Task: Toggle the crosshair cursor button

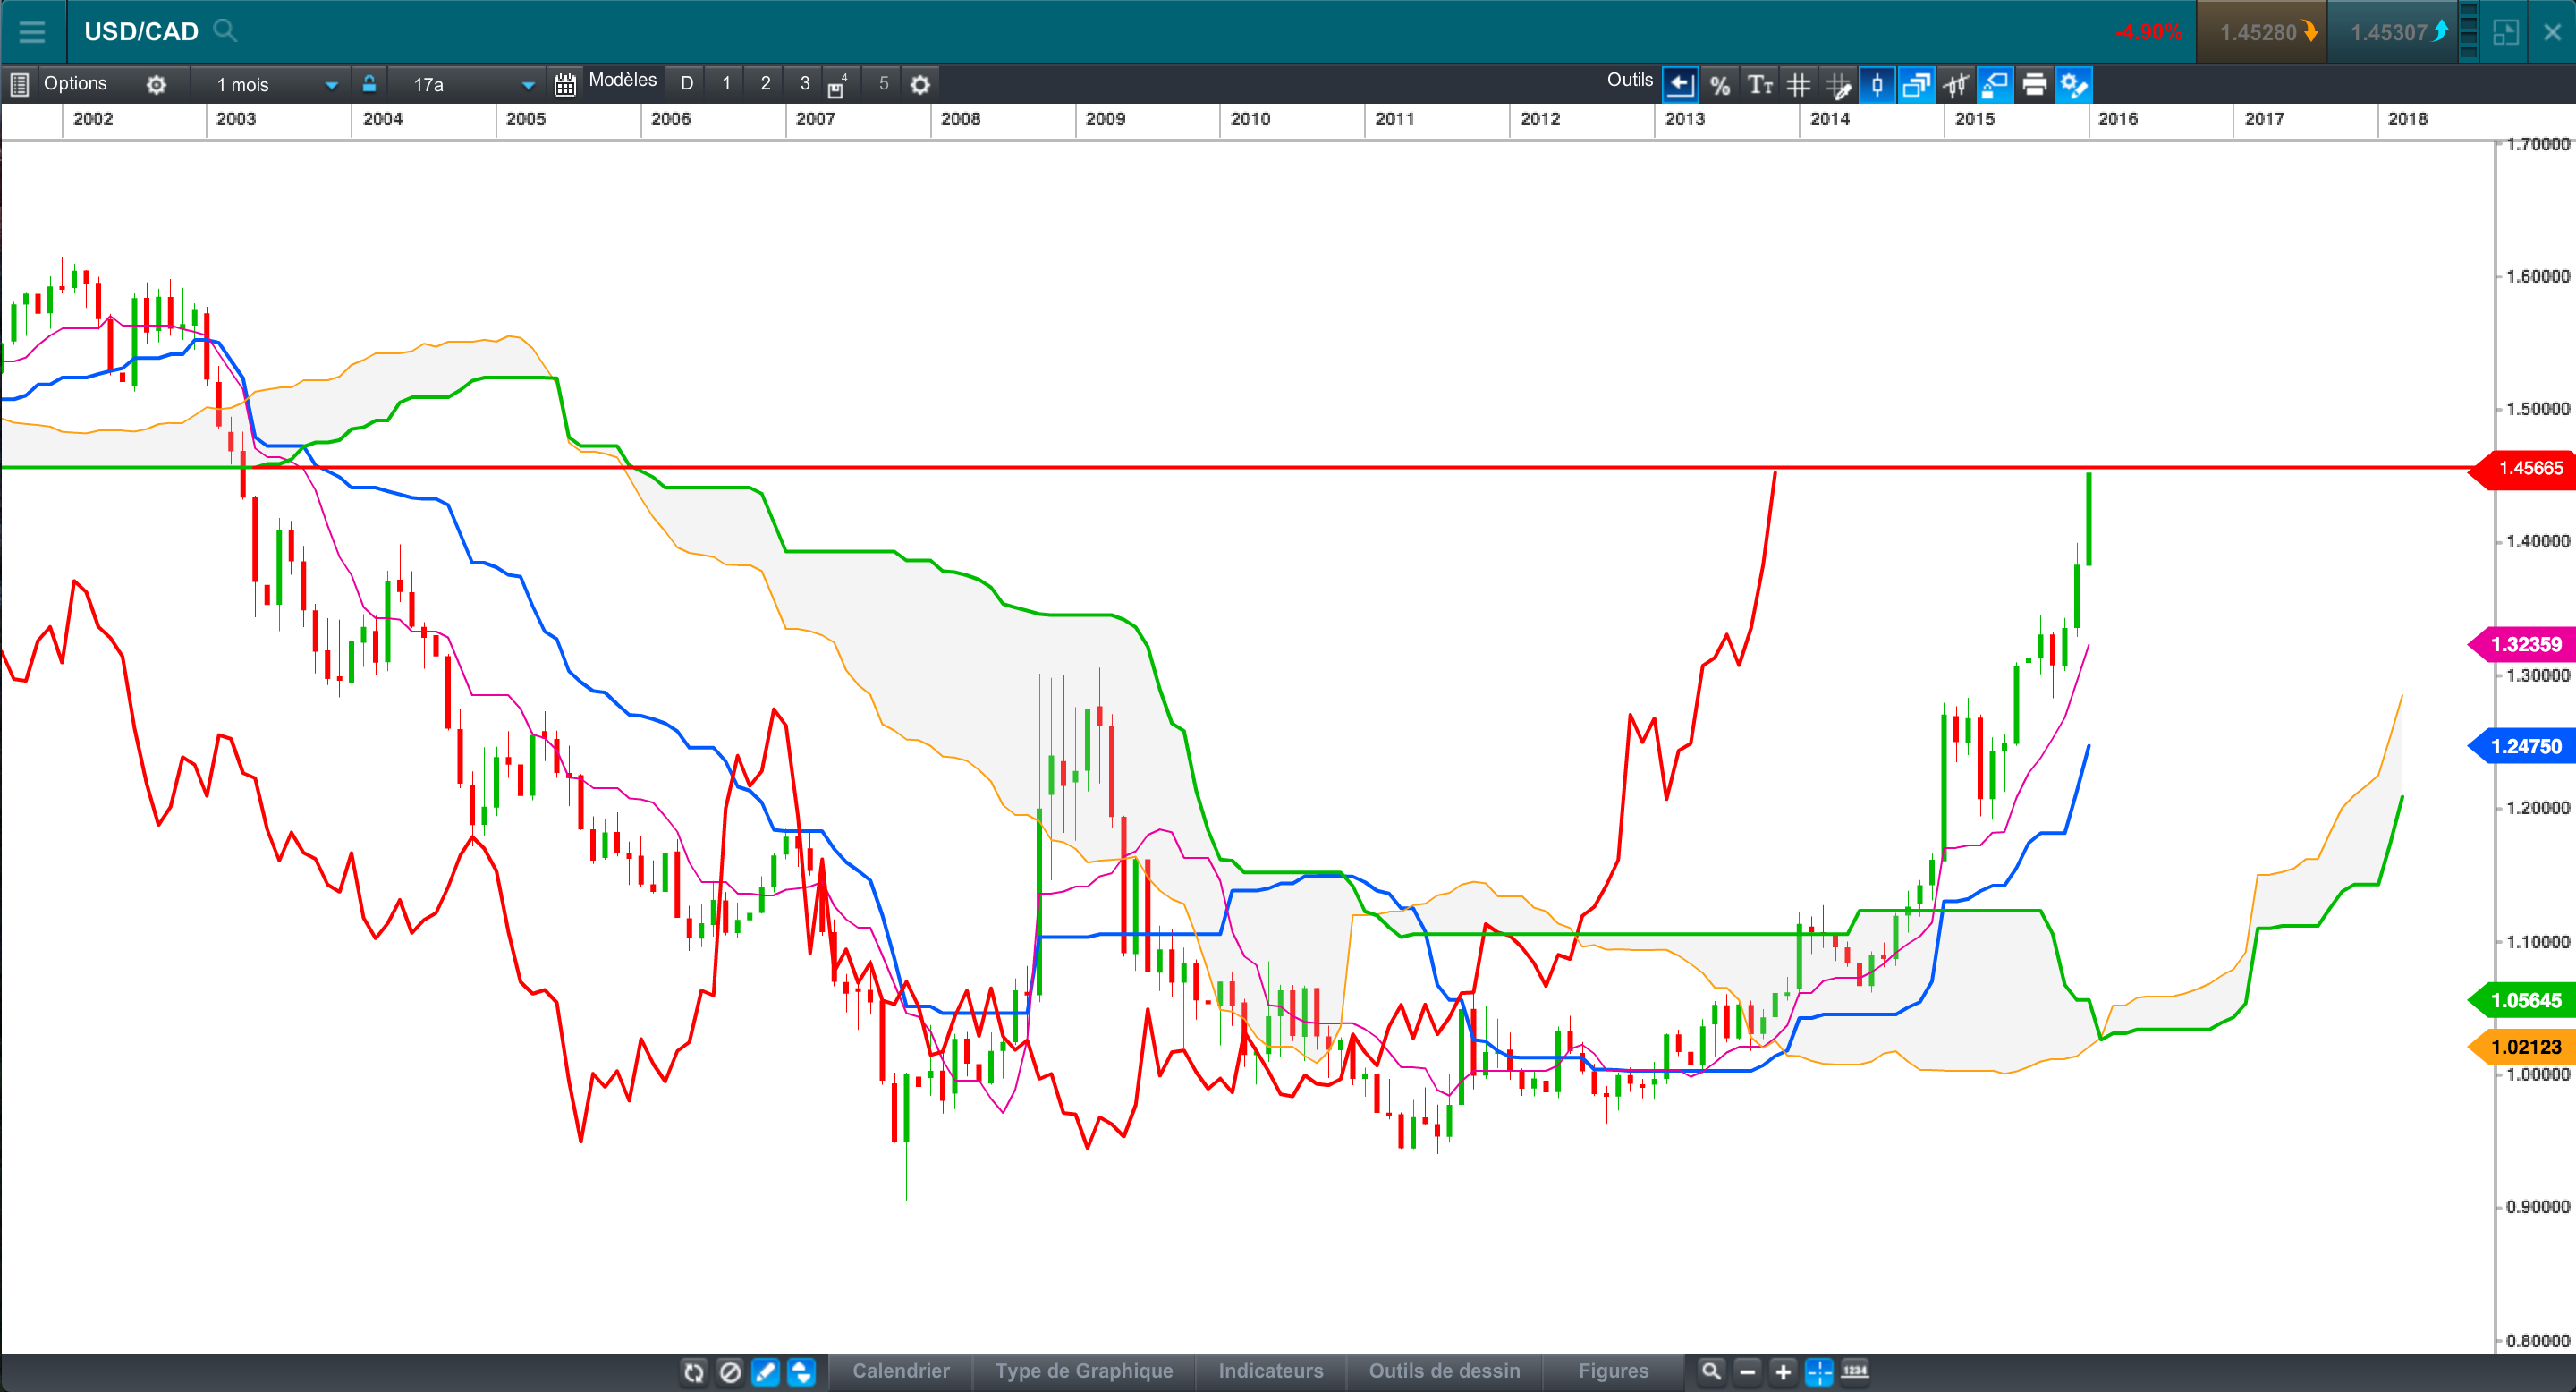Action: point(1819,1372)
